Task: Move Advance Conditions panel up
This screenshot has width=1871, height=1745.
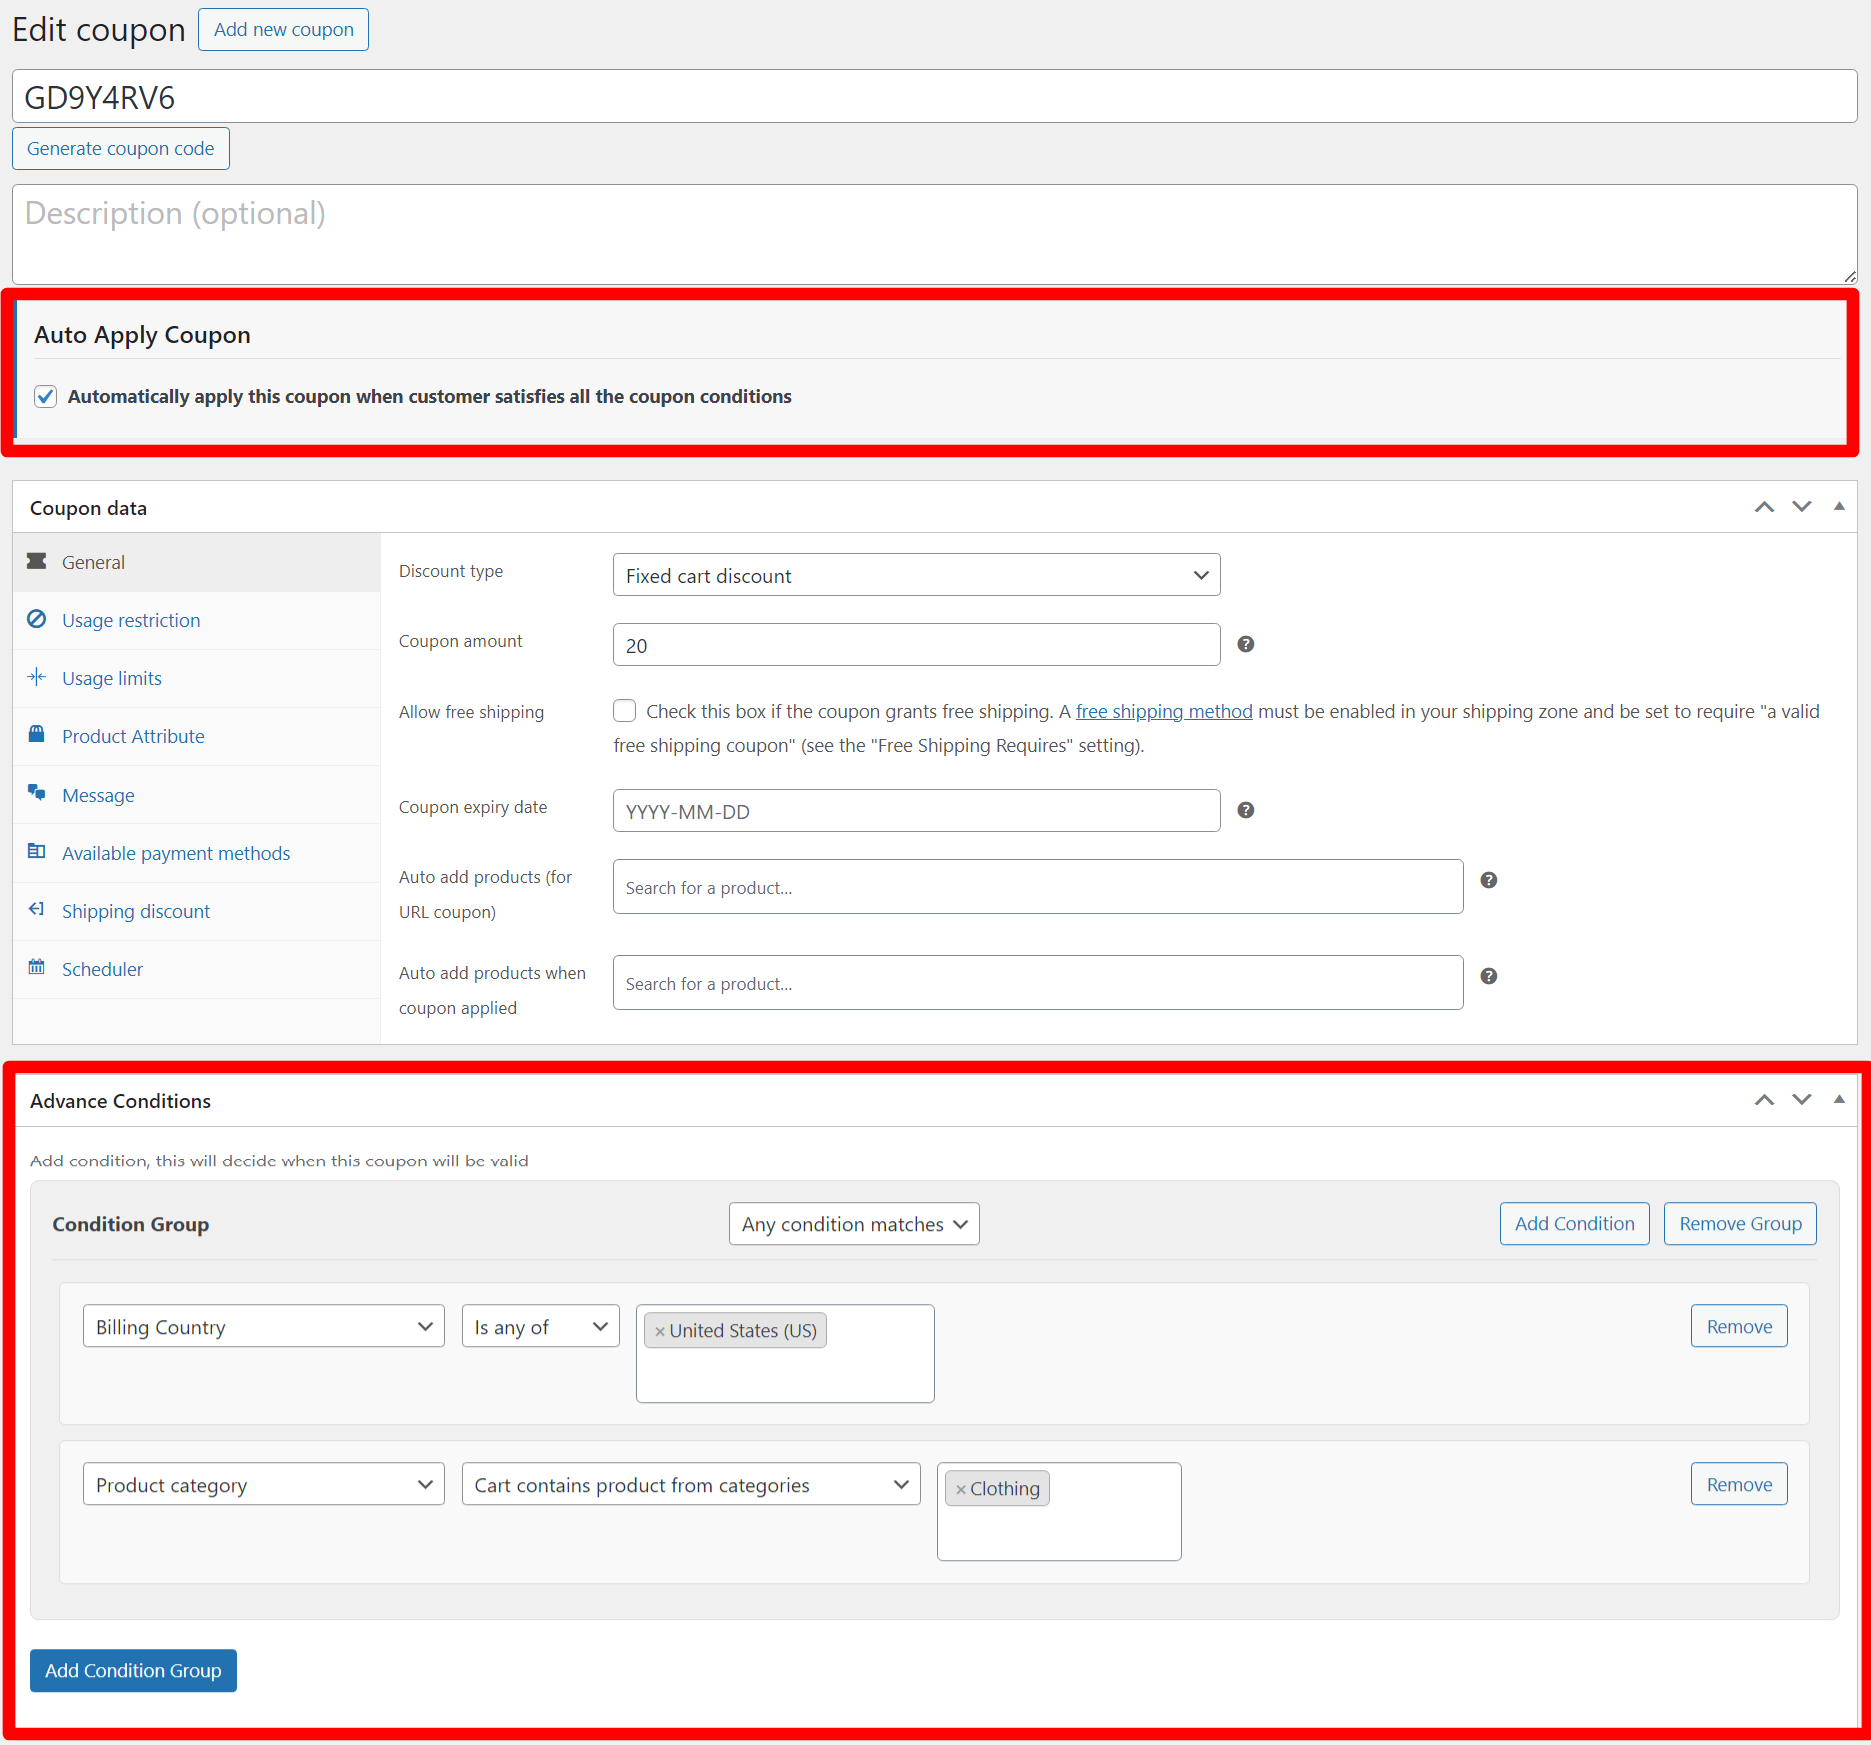Action: coord(1765,1100)
